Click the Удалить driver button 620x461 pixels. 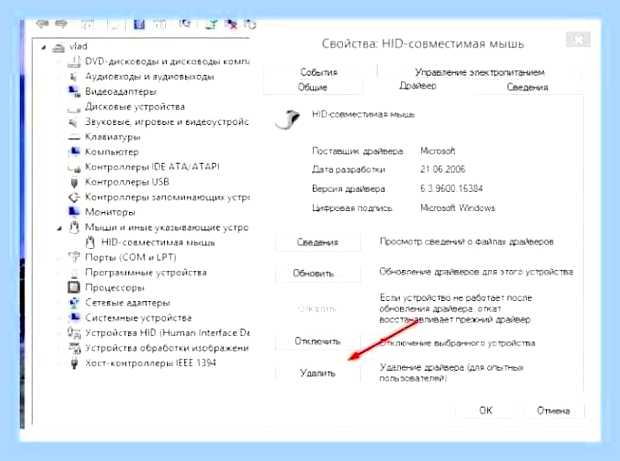(318, 373)
